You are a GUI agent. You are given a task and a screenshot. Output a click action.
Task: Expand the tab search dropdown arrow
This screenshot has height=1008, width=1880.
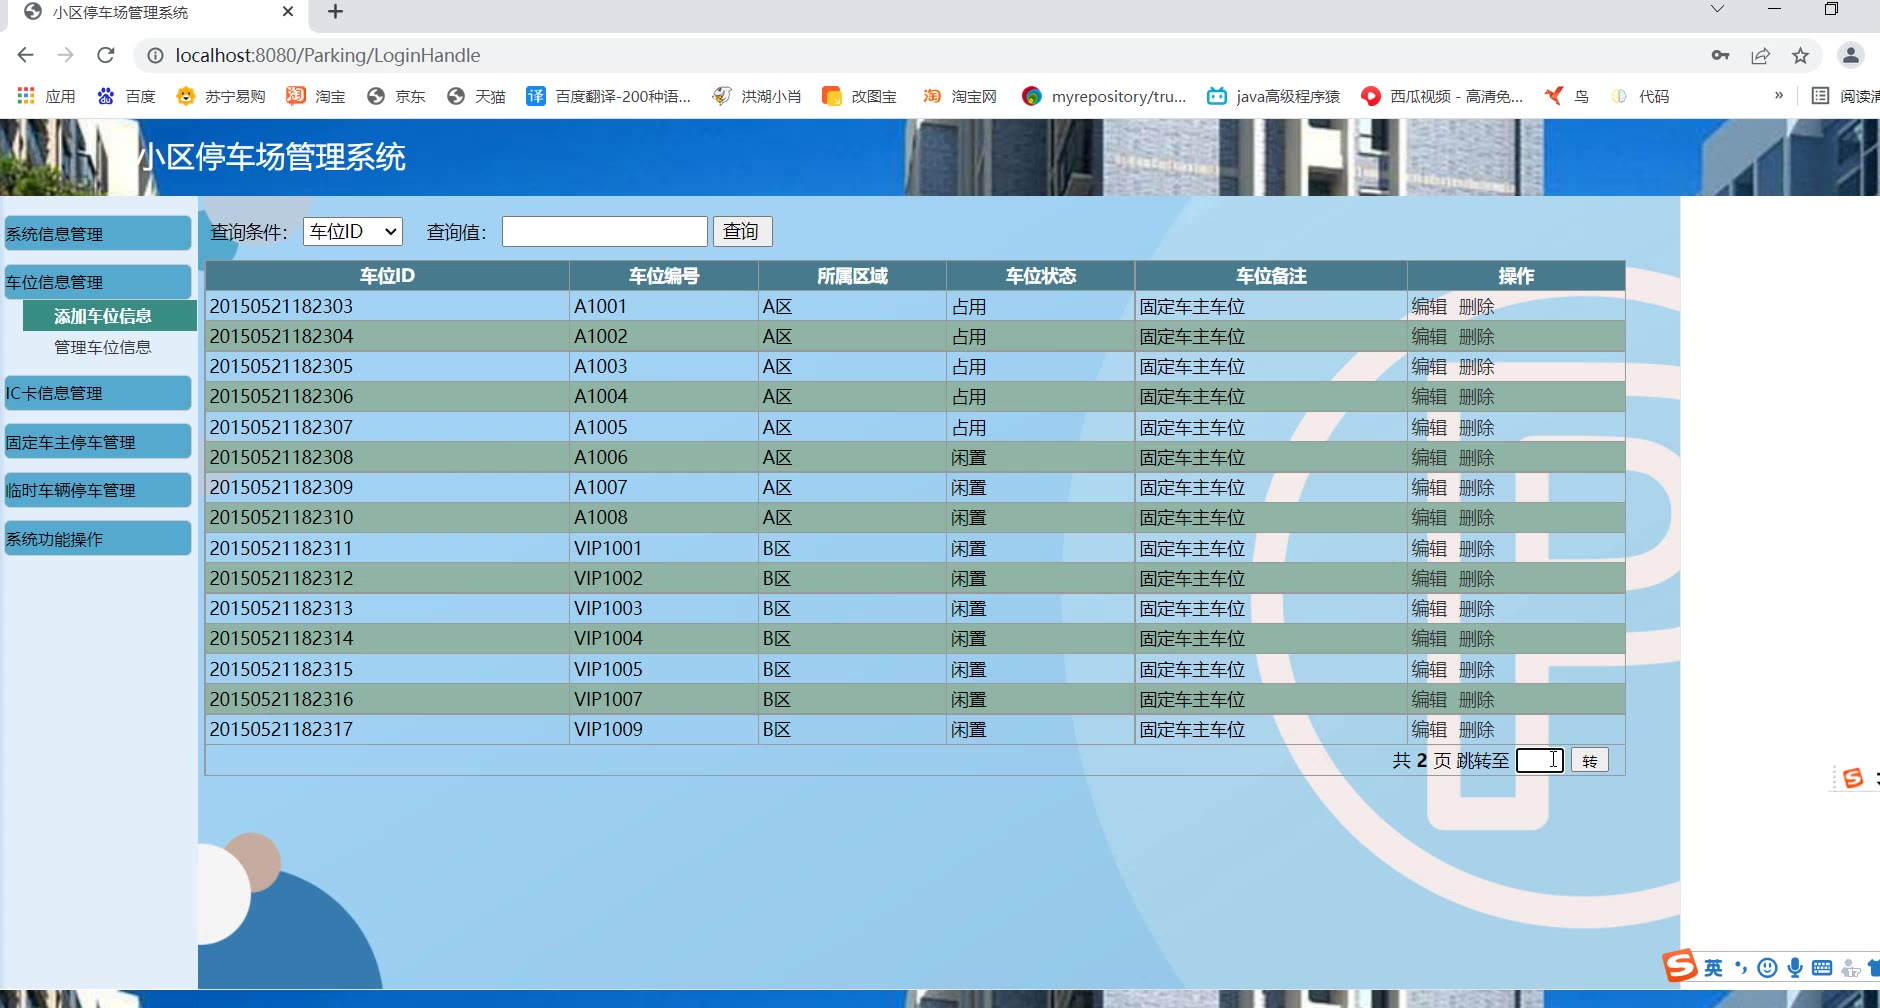point(1717,9)
